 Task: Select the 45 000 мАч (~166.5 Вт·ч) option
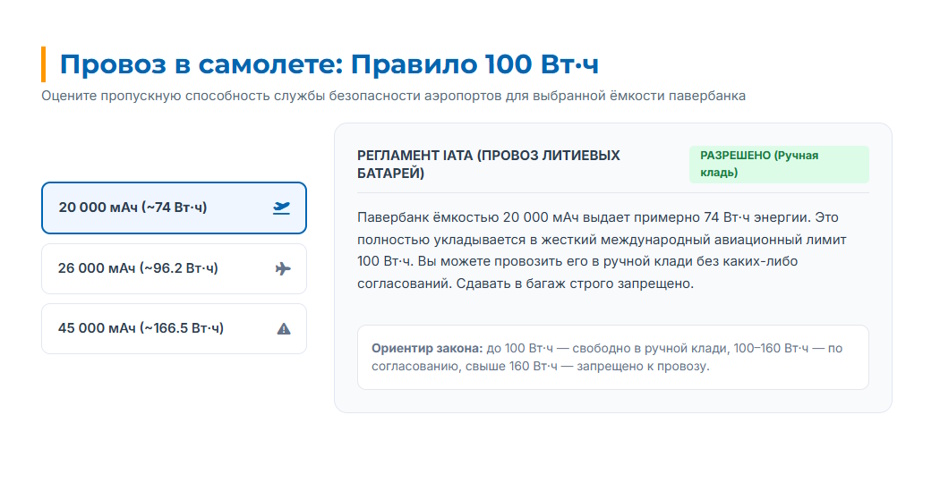point(174,328)
